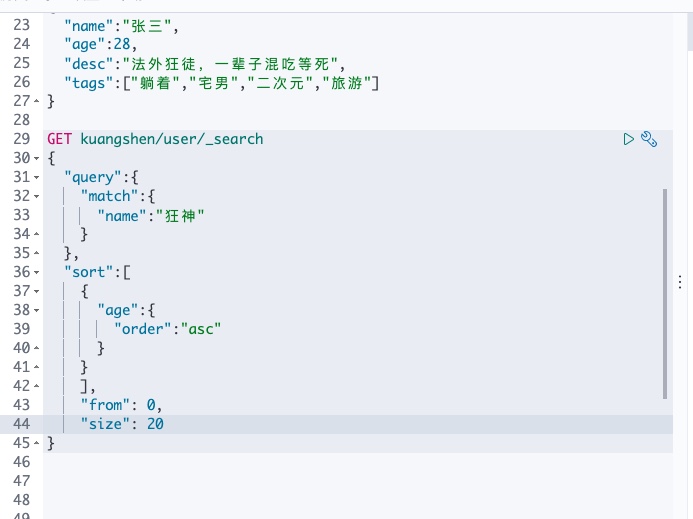Fold the "match" block at line 32
Viewport: 693px width, 519px height.
[37, 196]
